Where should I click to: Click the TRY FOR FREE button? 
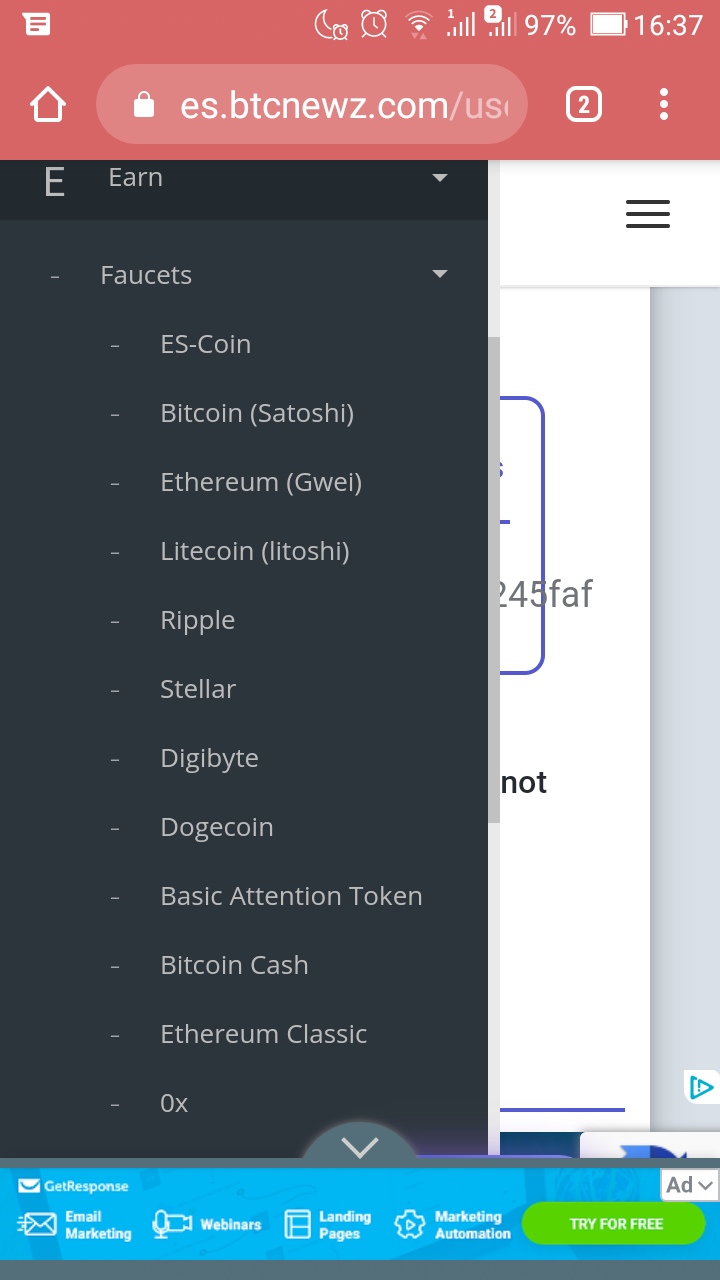[616, 1224]
